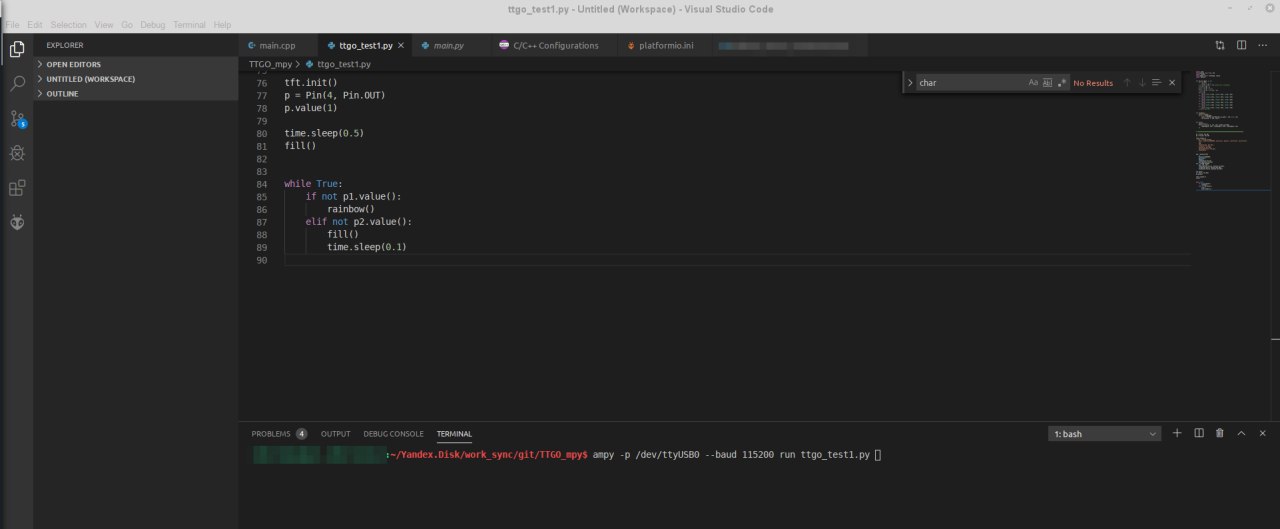Open the Search view in activity bar
Viewport: 1280px width, 529px height.
point(17,83)
